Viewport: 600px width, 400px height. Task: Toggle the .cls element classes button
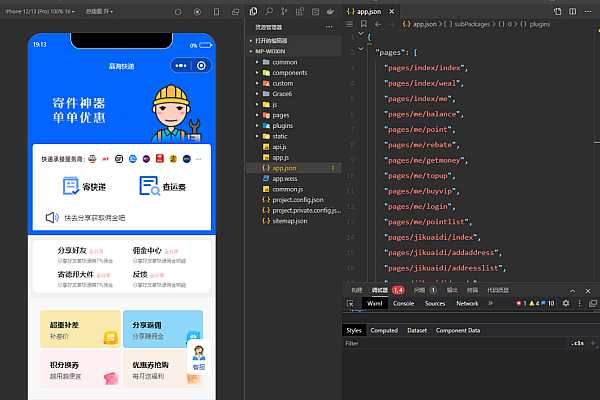[x=577, y=343]
